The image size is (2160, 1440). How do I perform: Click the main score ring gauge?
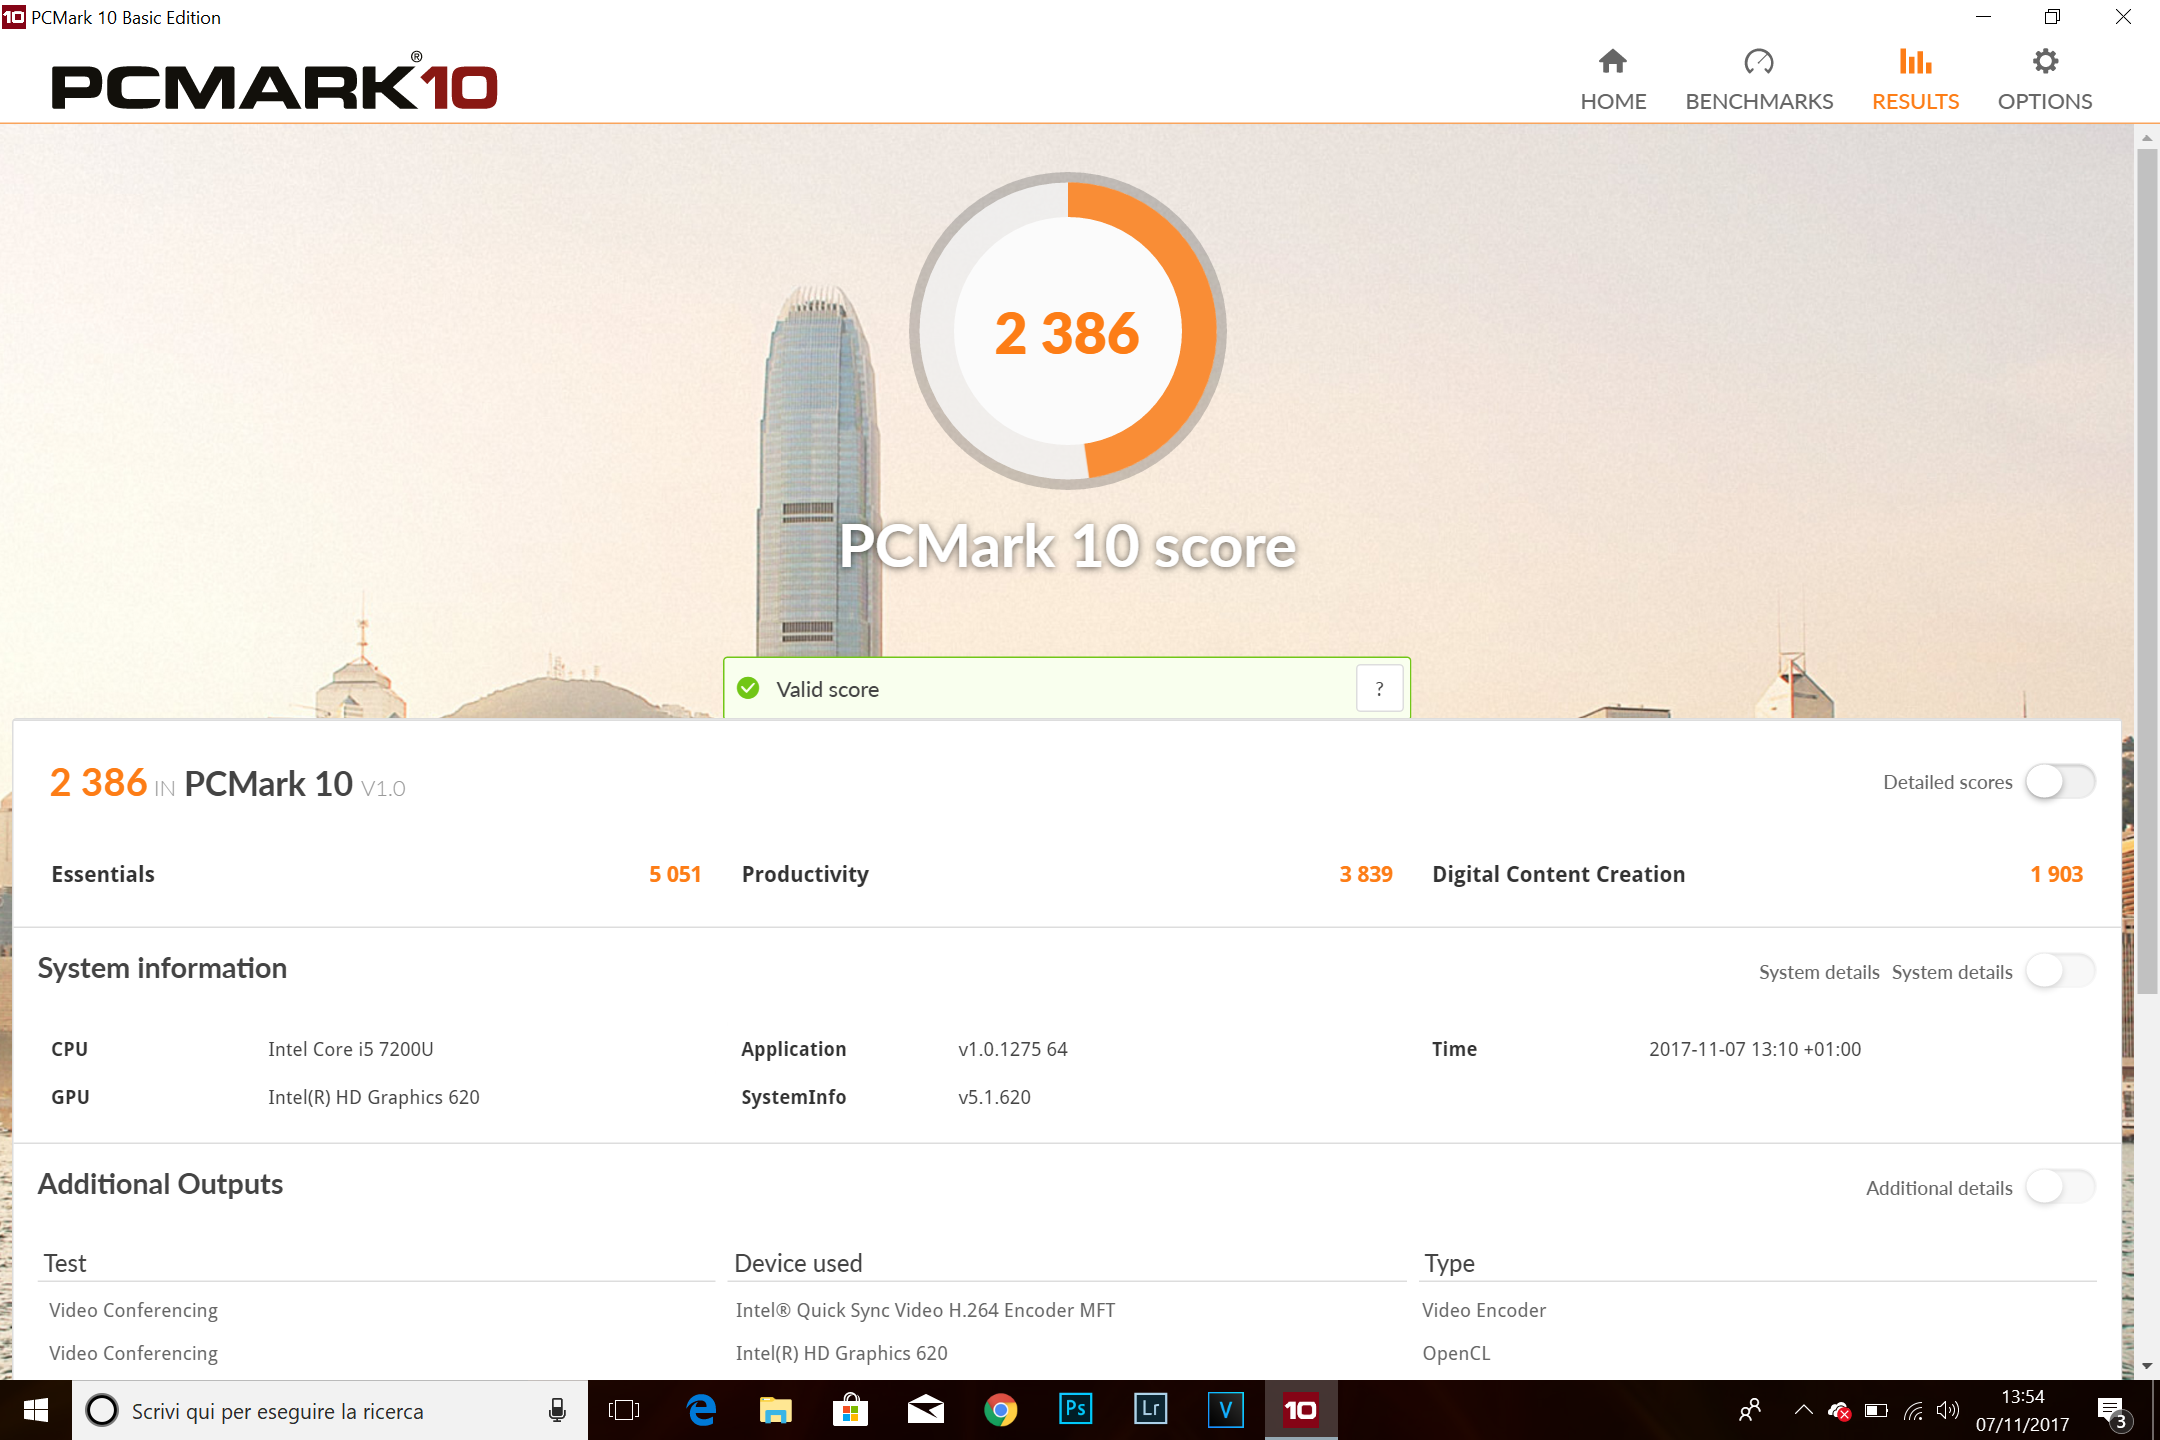(1067, 332)
